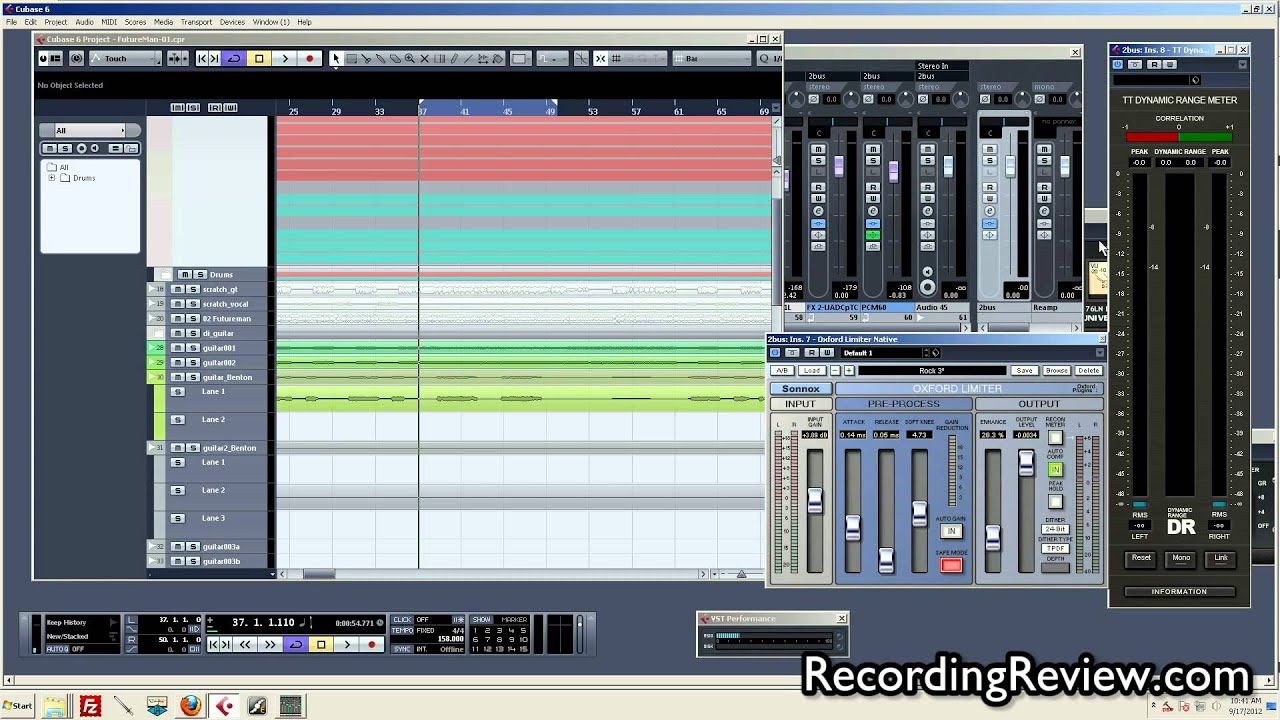Toggle Snap to zero crossing icon
The height and width of the screenshot is (720, 1280).
581,59
